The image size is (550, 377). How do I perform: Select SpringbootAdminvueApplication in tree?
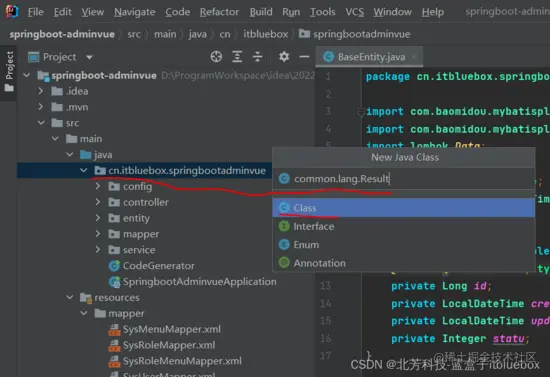[x=200, y=282]
